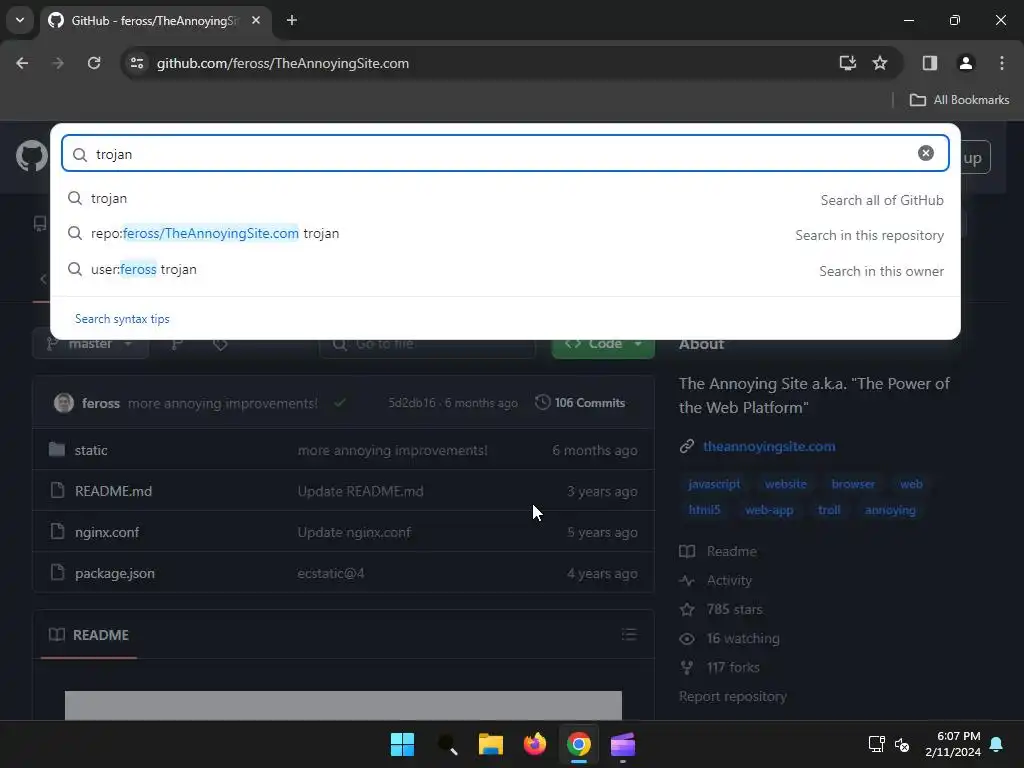Go back to previous page
Image resolution: width=1024 pixels, height=768 pixels.
(22, 63)
